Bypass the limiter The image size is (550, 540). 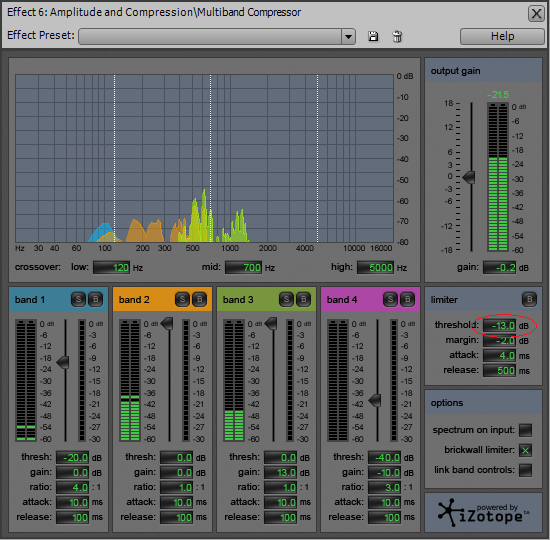pyautogui.click(x=529, y=299)
